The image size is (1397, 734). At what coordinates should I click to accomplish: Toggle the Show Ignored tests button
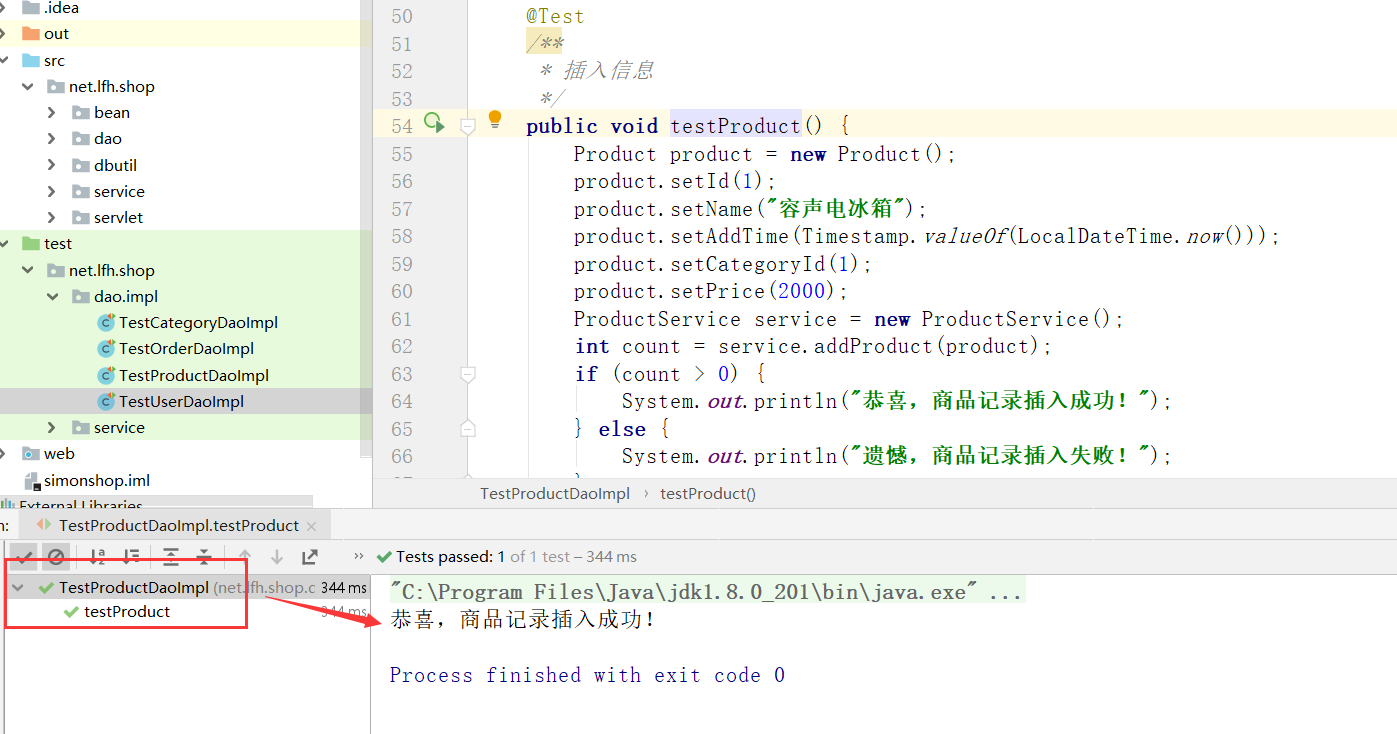[x=56, y=557]
